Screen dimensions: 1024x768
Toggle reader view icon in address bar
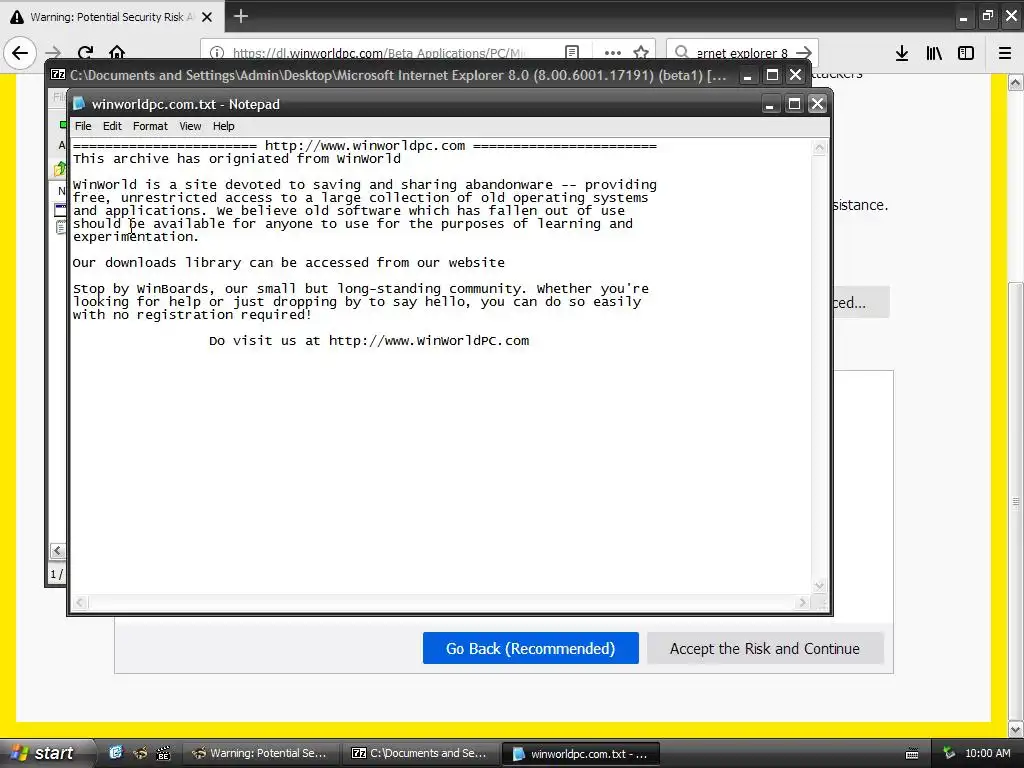point(571,53)
